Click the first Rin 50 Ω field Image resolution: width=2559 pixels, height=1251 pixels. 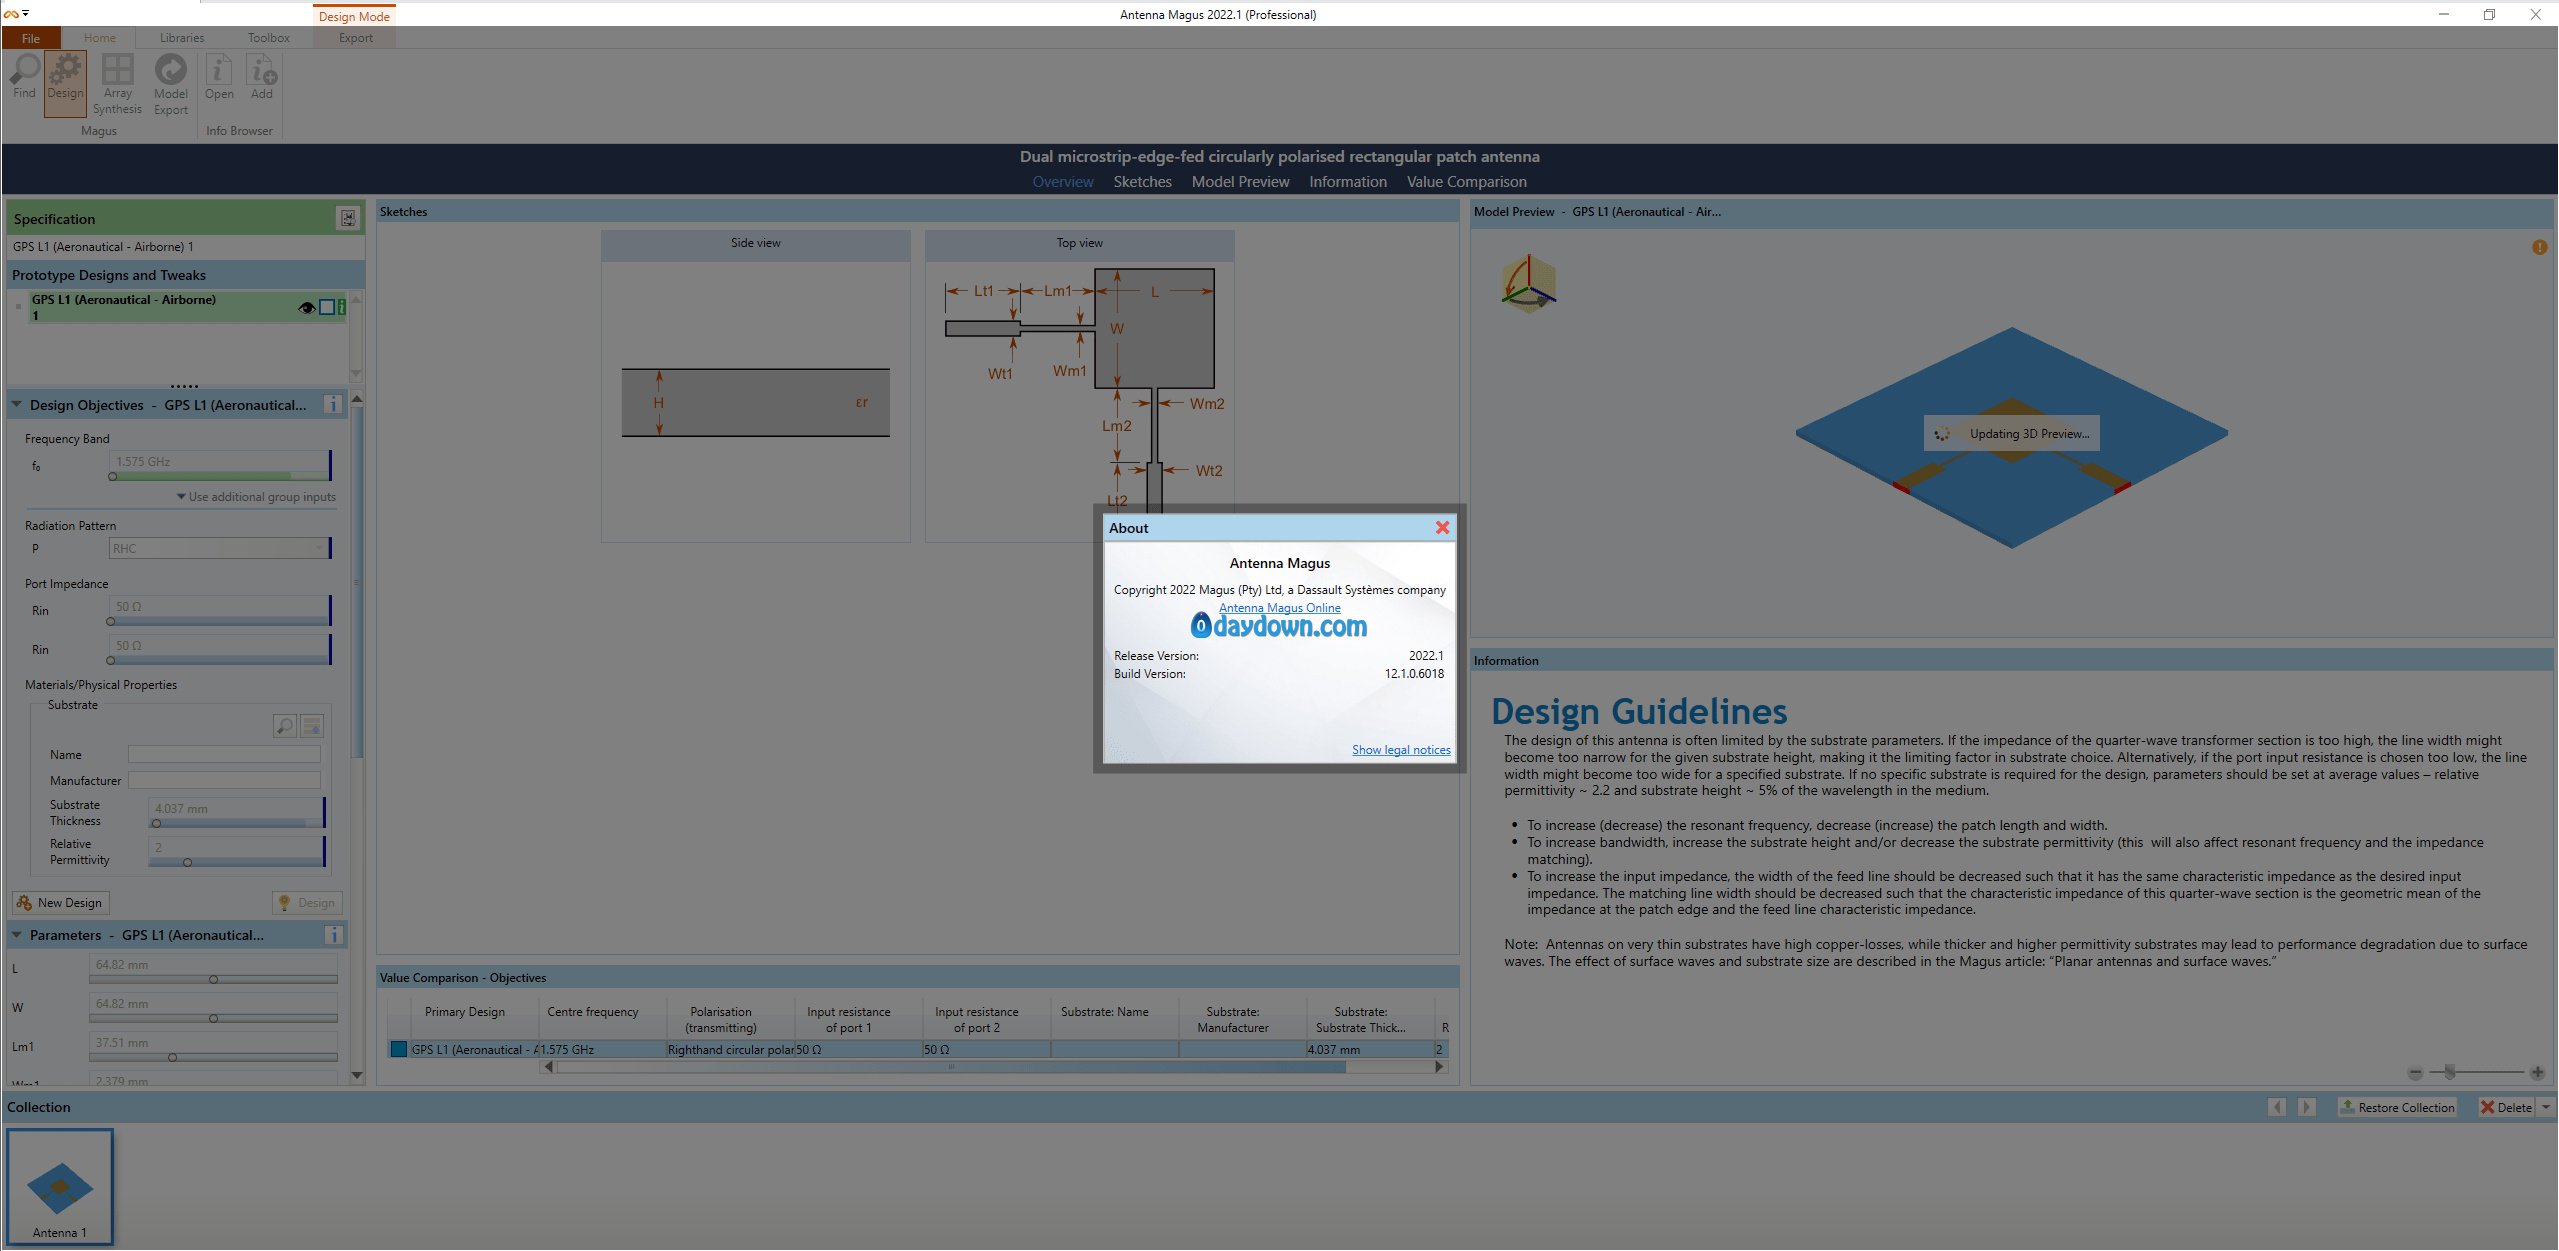[x=218, y=606]
